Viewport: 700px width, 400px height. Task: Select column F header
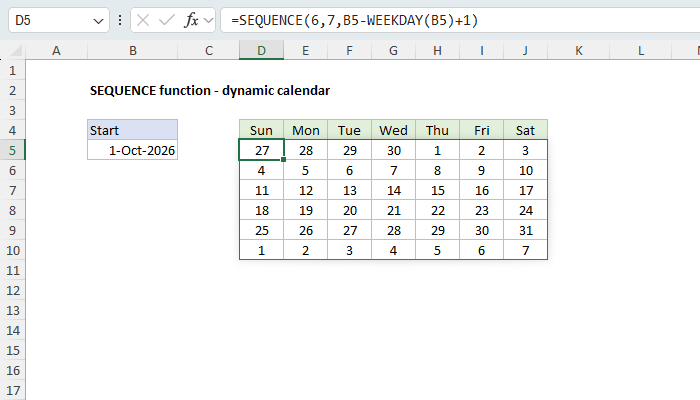349,50
